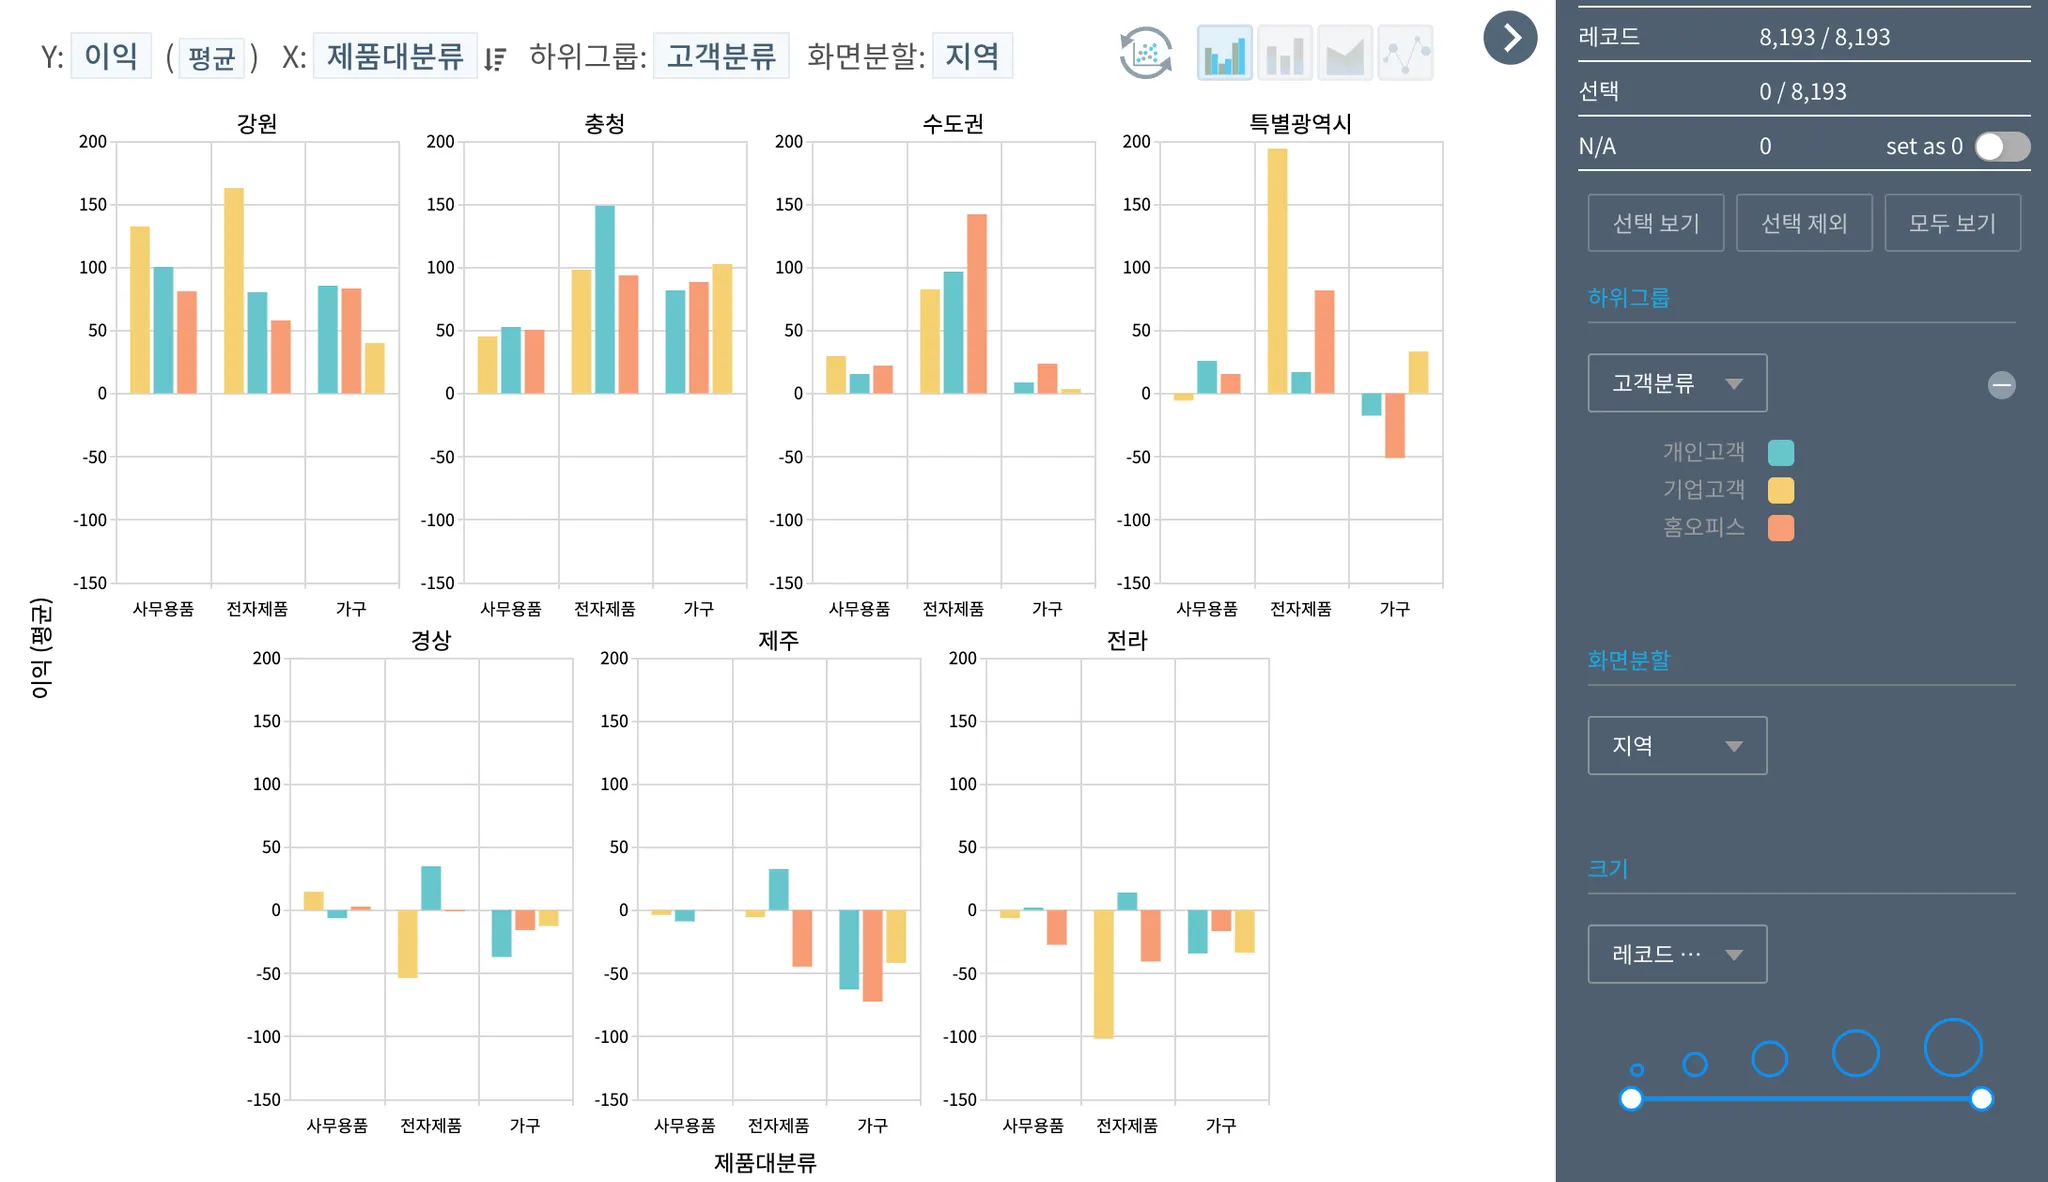Viewport: 2048px width, 1182px height.
Task: Toggle the 개인고객 legend color box
Action: tap(1780, 453)
